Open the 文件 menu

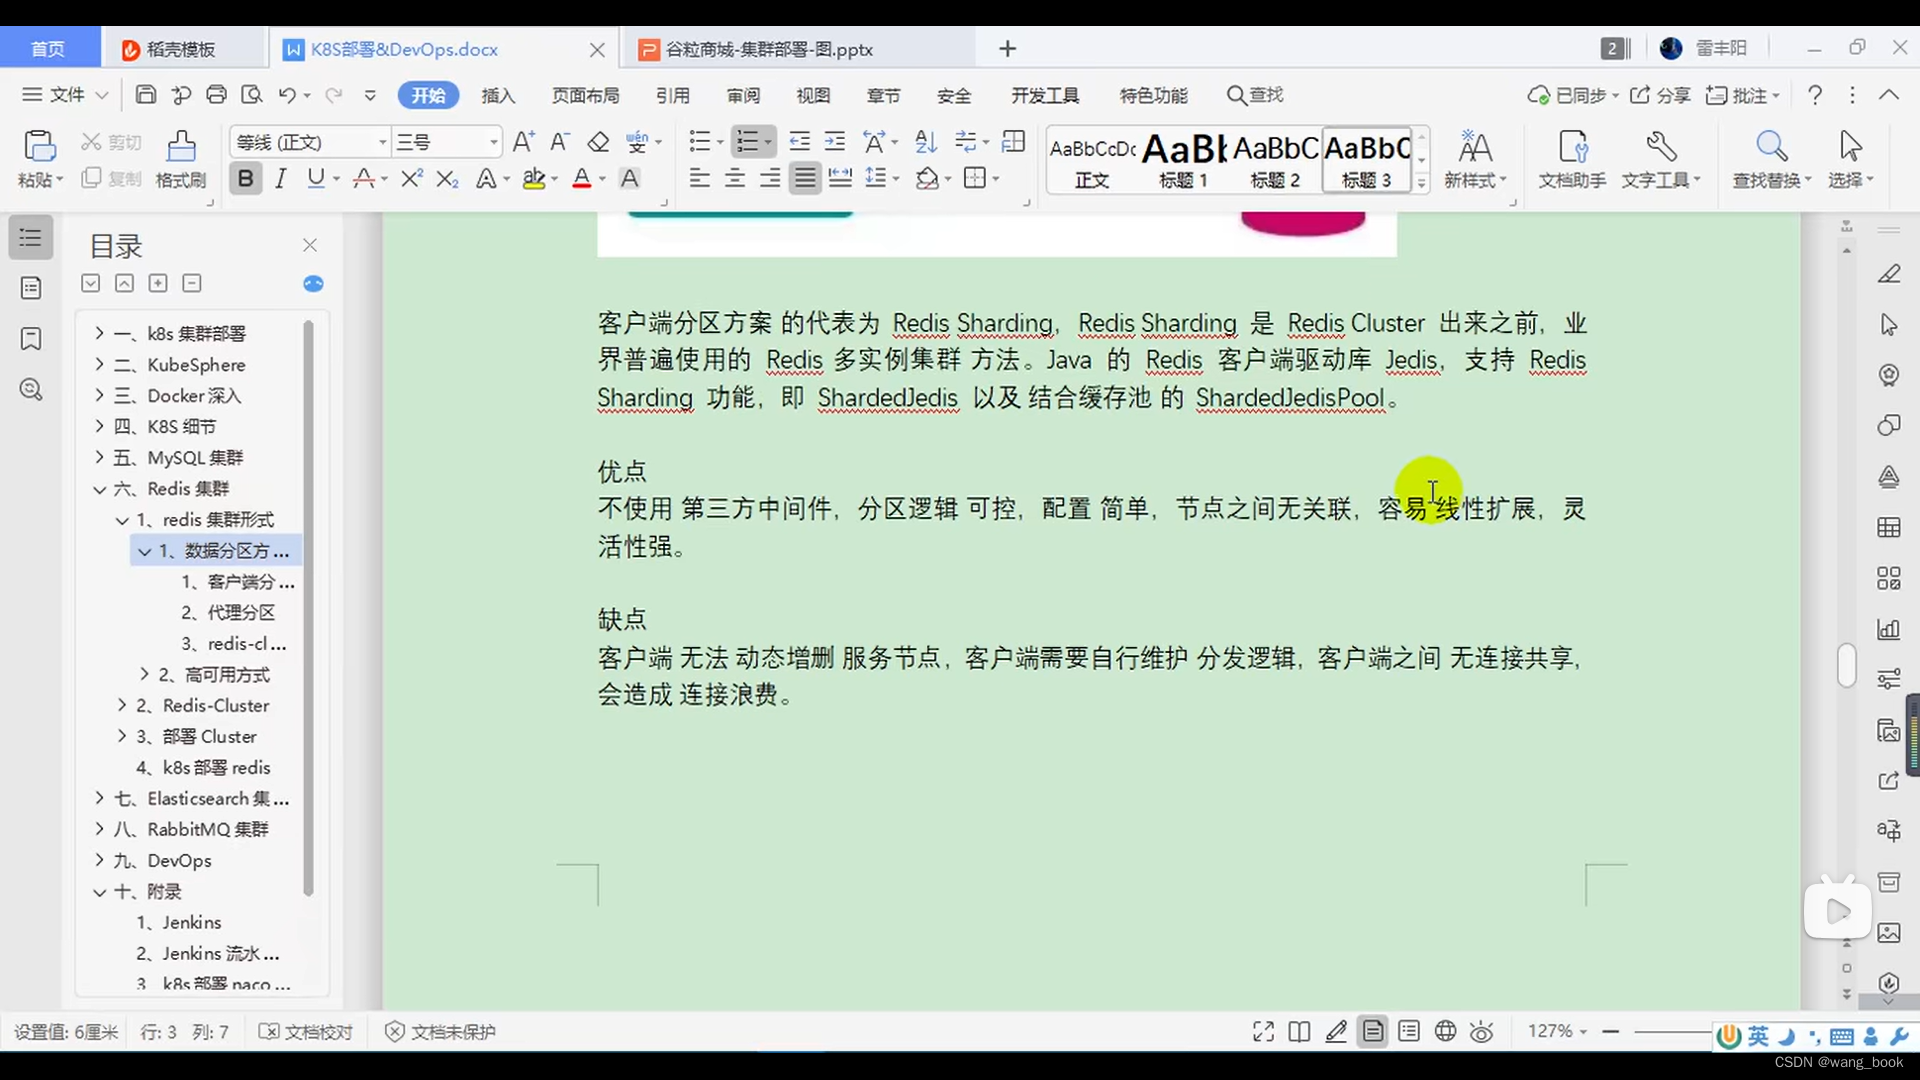tap(65, 95)
